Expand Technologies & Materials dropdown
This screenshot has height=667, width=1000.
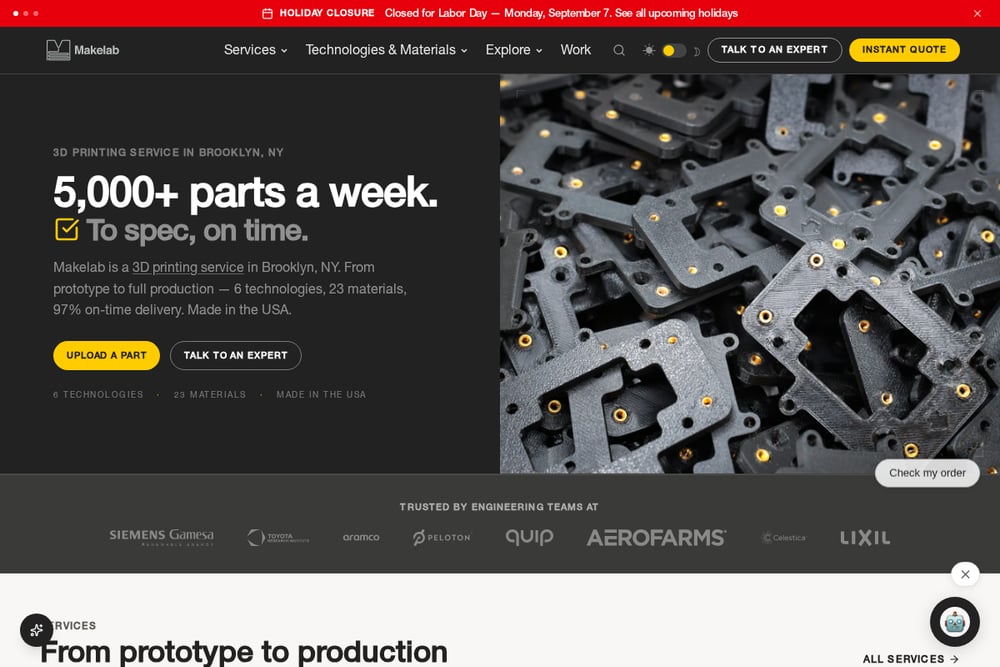pos(386,50)
